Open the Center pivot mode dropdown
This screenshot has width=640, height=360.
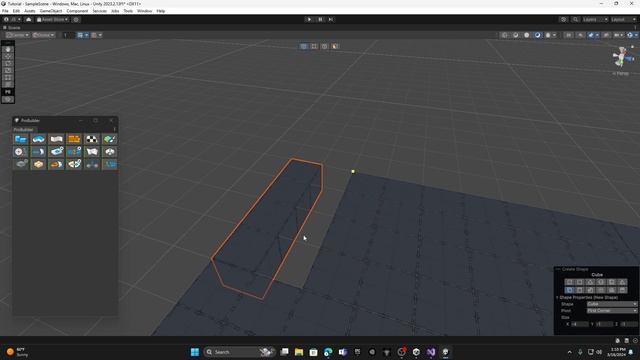[x=18, y=35]
